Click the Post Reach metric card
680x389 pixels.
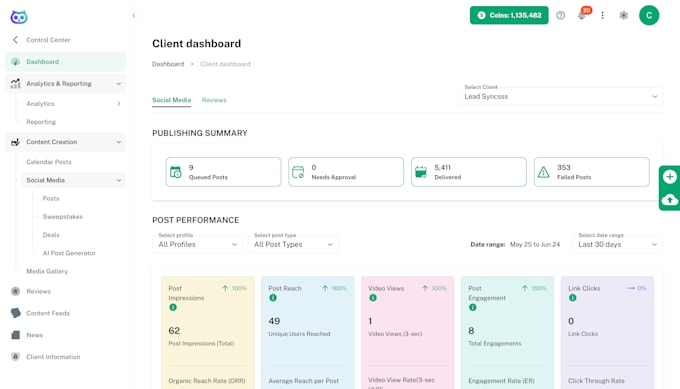tap(307, 333)
